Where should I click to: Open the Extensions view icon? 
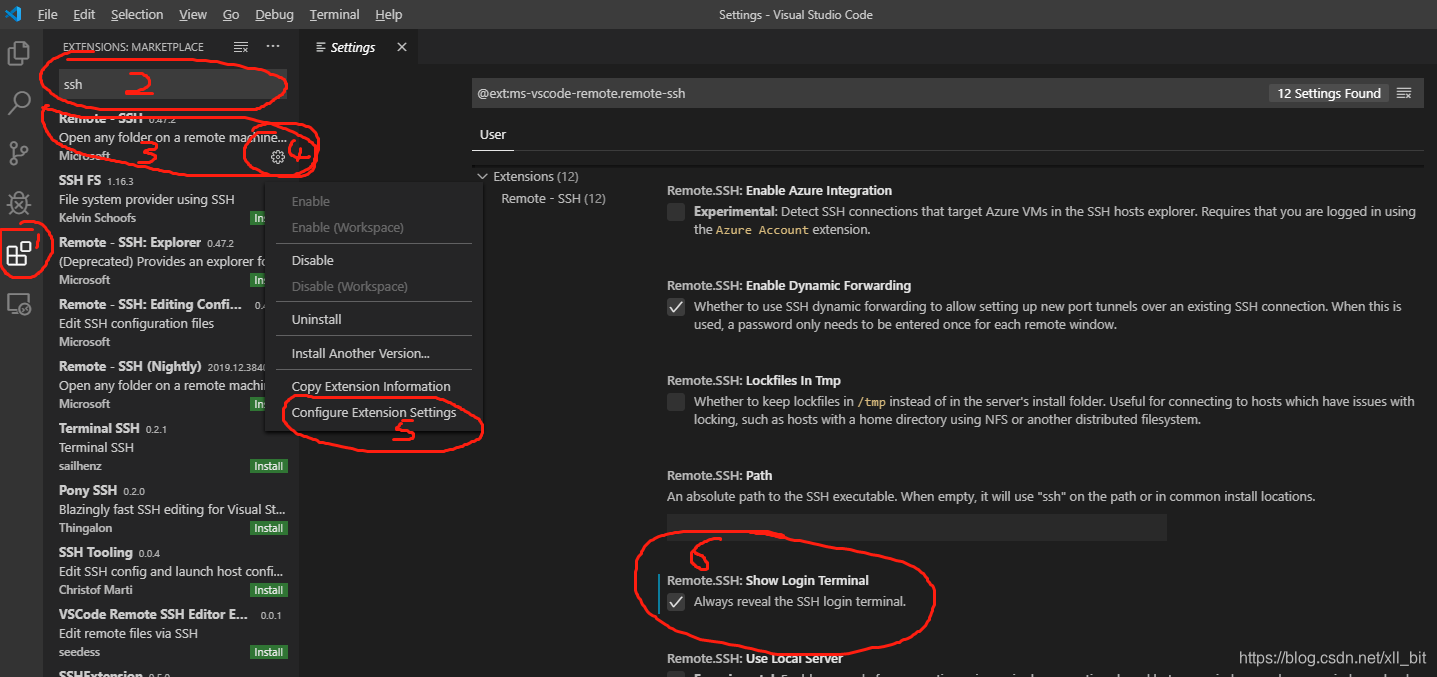18,253
